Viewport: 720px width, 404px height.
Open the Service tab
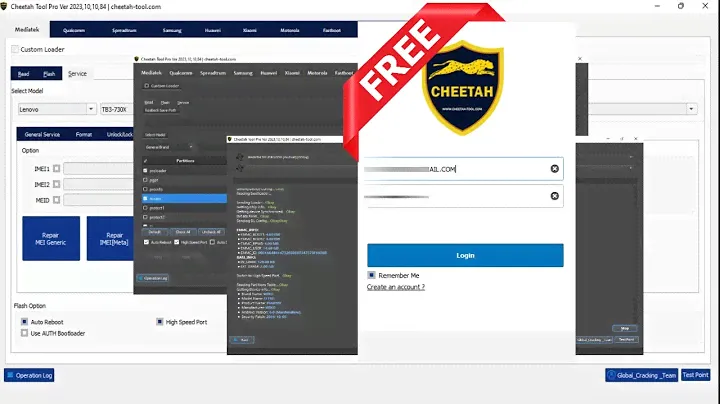(77, 74)
